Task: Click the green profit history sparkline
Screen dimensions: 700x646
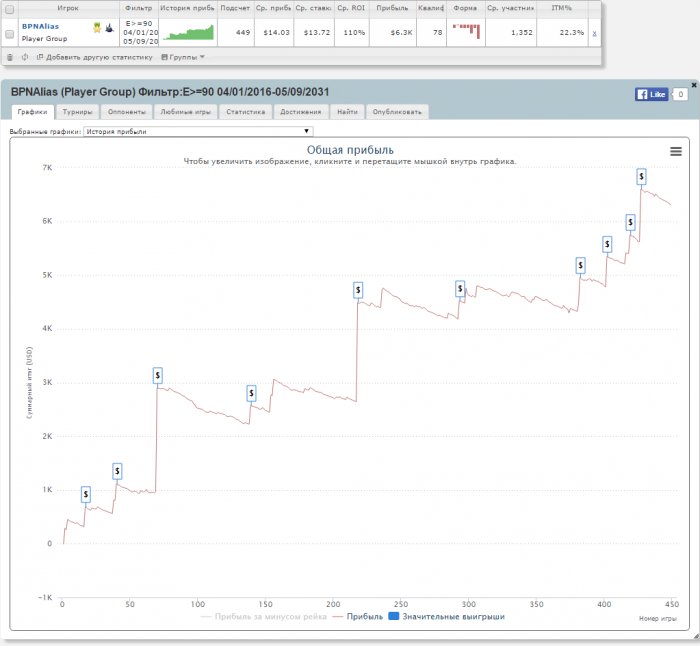Action: click(188, 33)
